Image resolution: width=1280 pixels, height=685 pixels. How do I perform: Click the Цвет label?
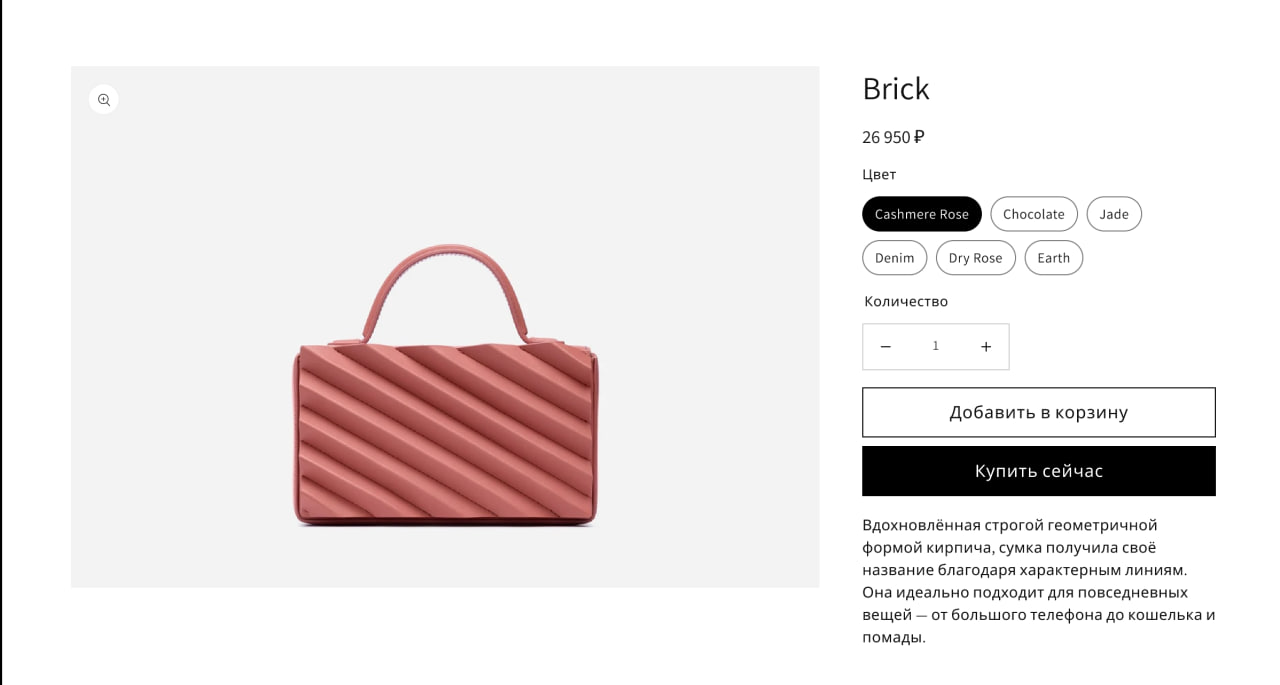[x=879, y=174]
